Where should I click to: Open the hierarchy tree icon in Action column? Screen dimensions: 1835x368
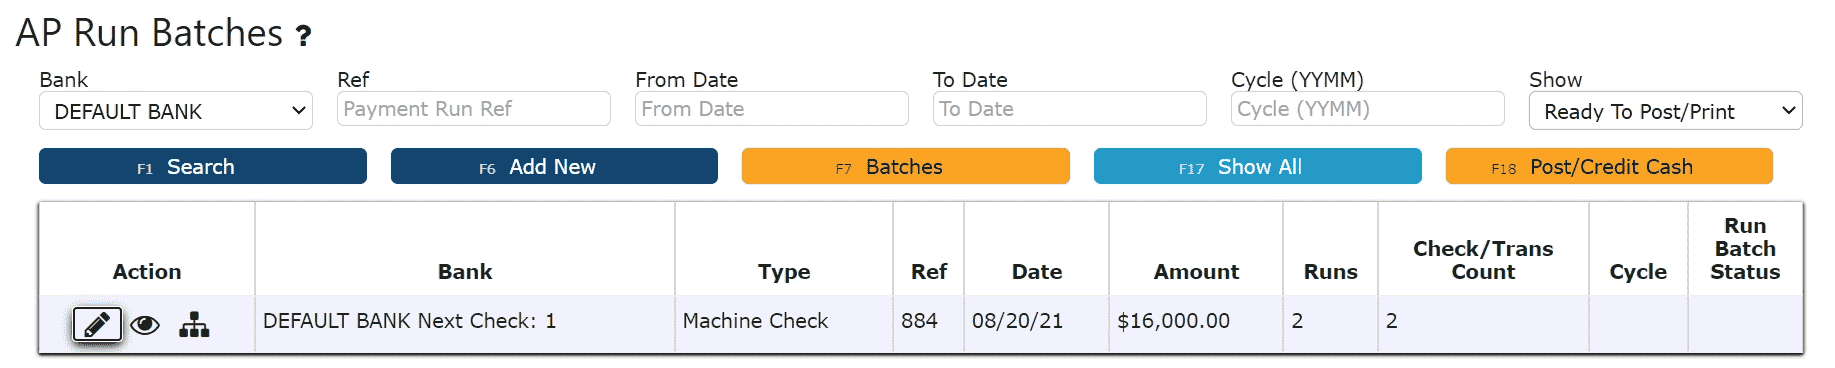pos(194,325)
